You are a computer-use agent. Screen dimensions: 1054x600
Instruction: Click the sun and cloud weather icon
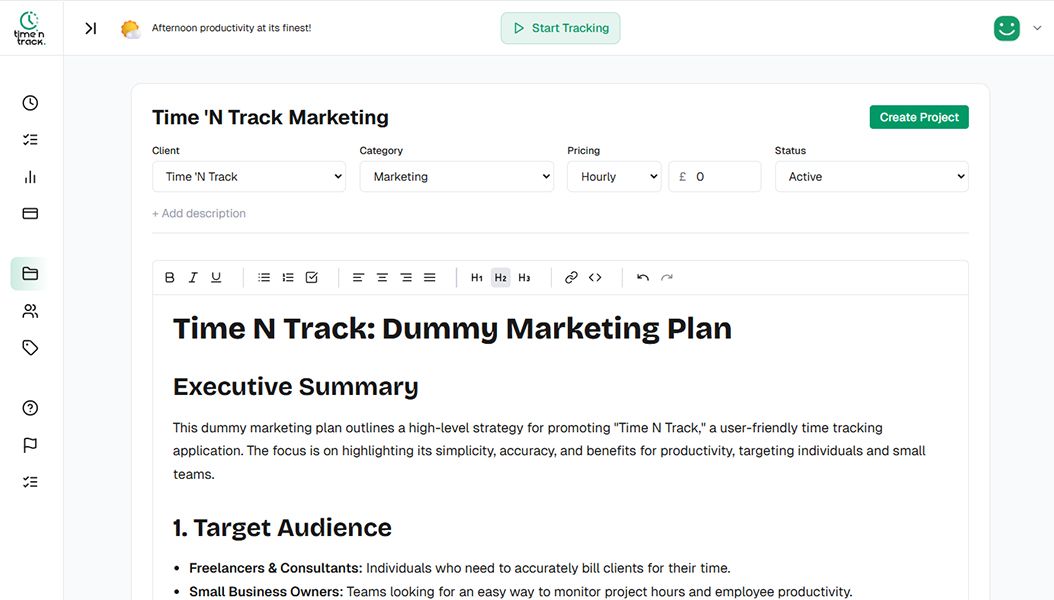click(130, 29)
